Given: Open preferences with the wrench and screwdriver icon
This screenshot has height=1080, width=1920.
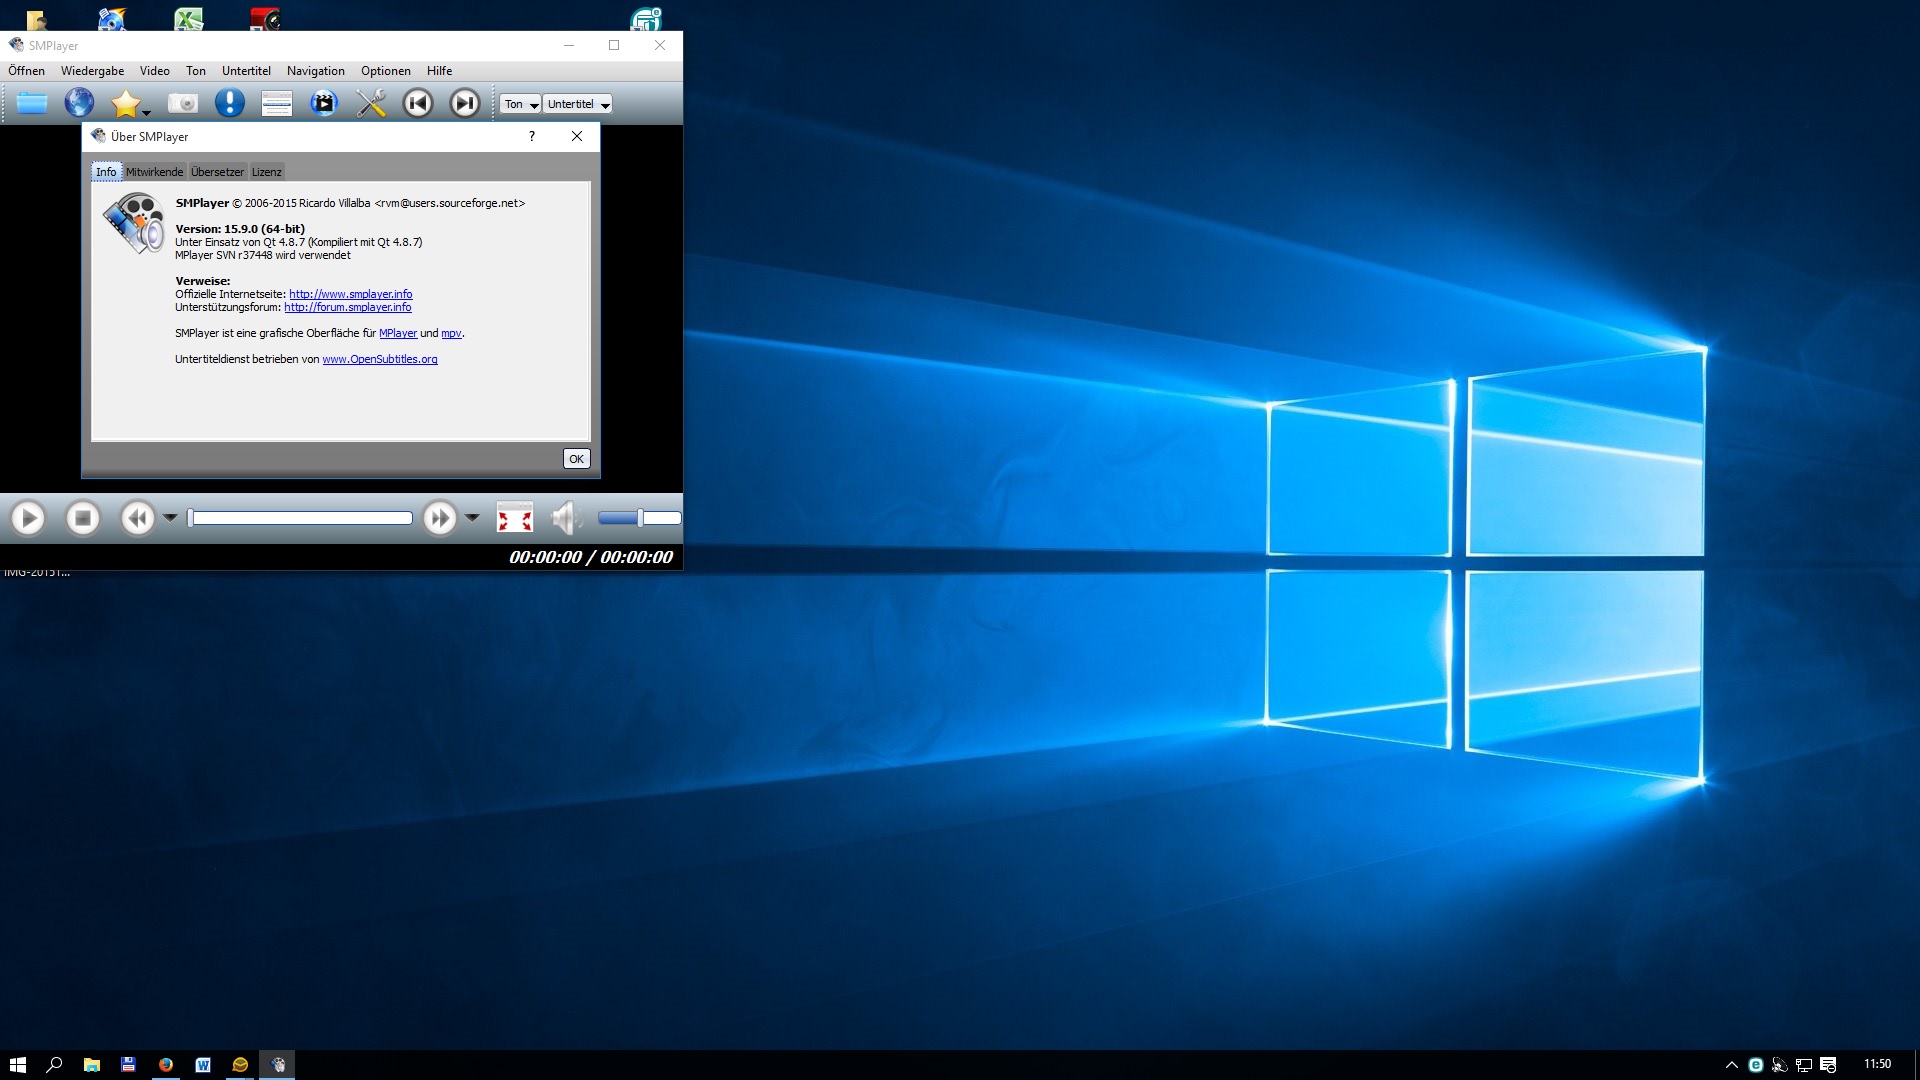Looking at the screenshot, I should 371,103.
